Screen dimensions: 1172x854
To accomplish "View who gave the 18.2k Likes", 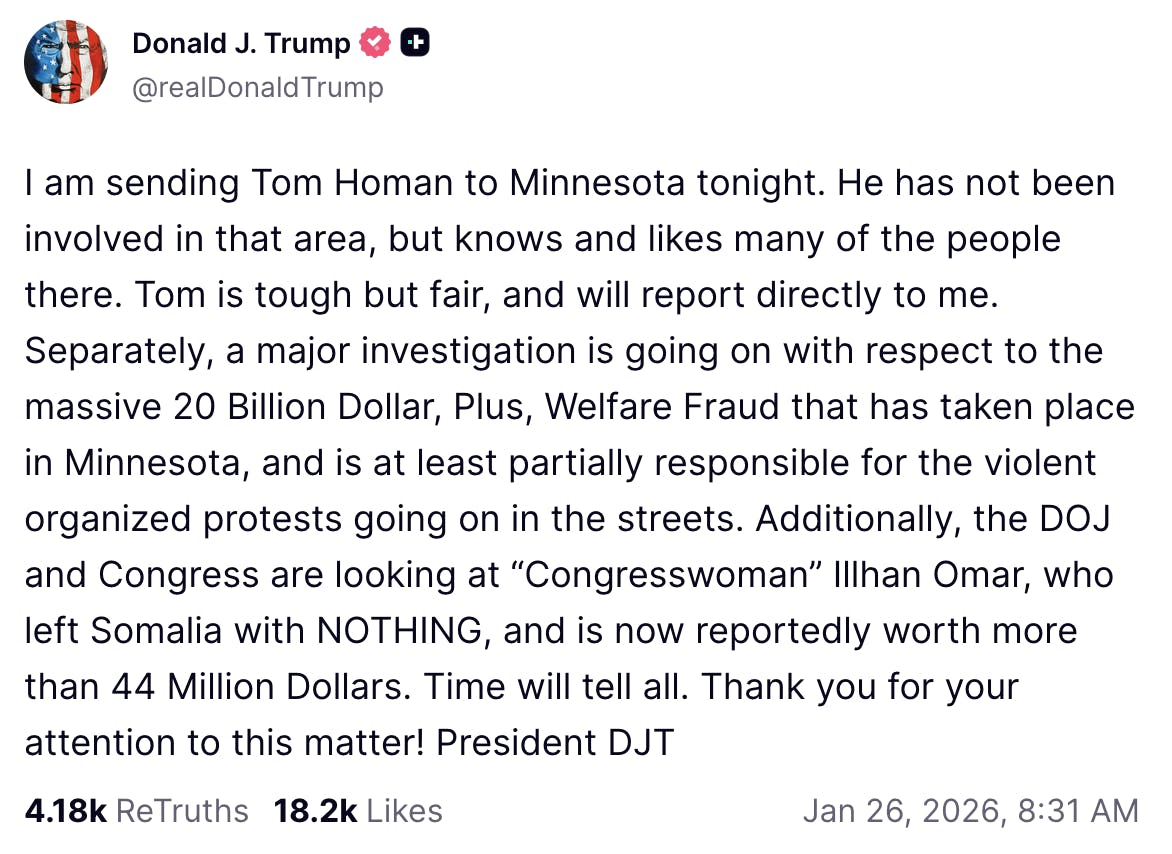I will pyautogui.click(x=360, y=811).
